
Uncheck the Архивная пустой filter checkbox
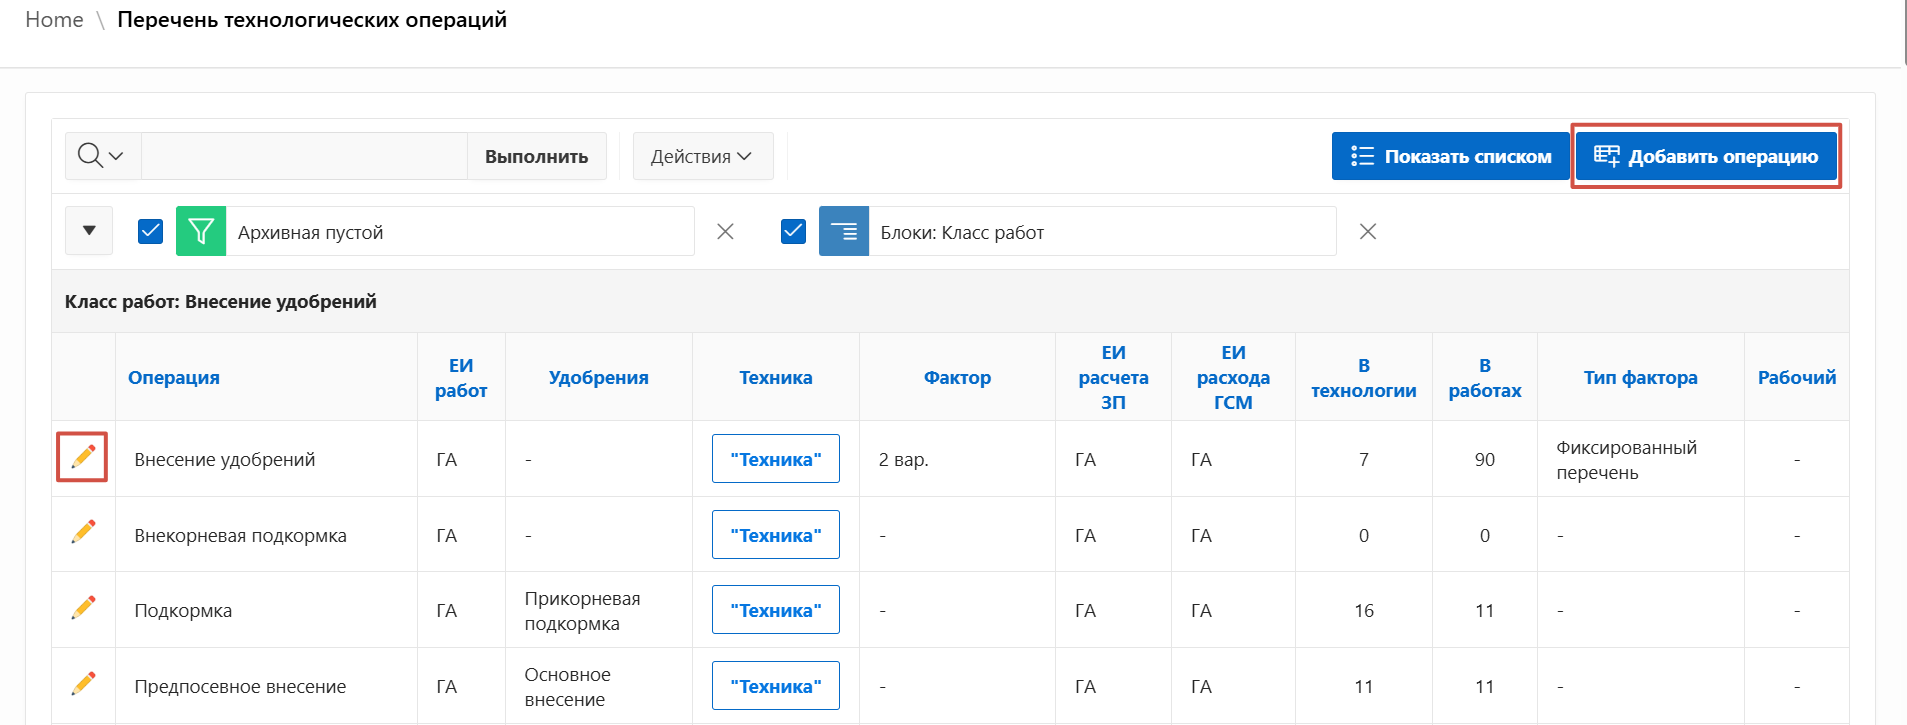pyautogui.click(x=151, y=232)
